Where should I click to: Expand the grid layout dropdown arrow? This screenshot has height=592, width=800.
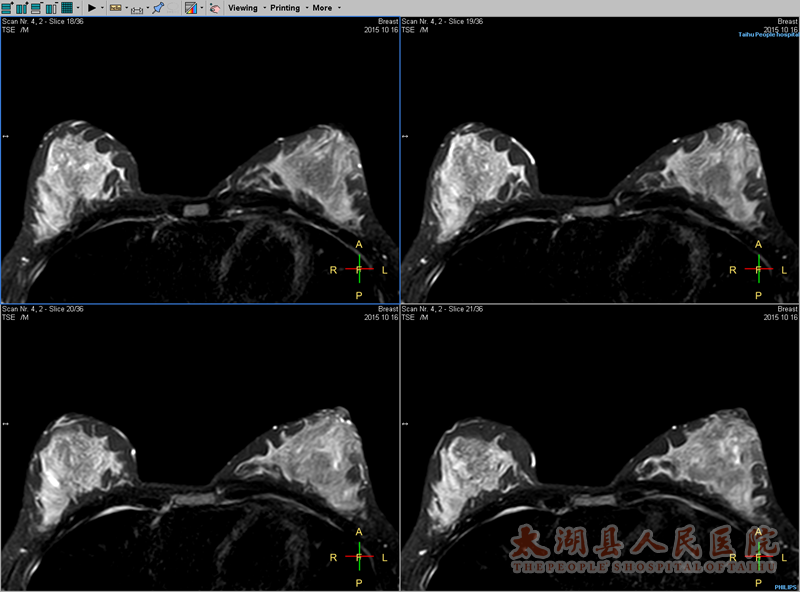coord(78,8)
